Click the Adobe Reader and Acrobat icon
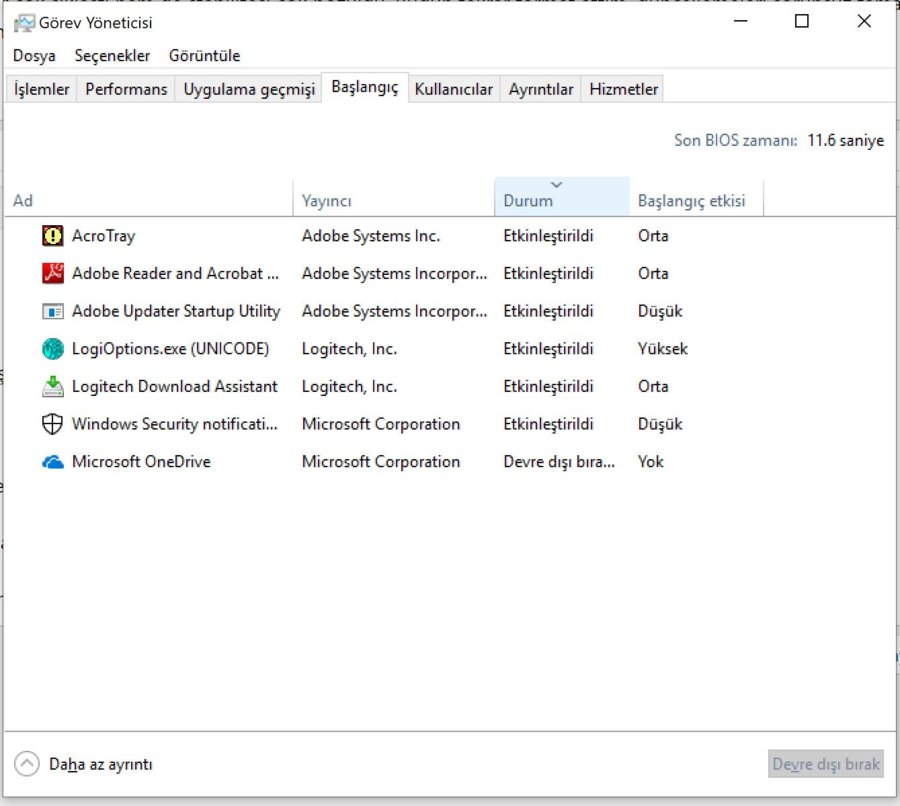 tap(52, 273)
